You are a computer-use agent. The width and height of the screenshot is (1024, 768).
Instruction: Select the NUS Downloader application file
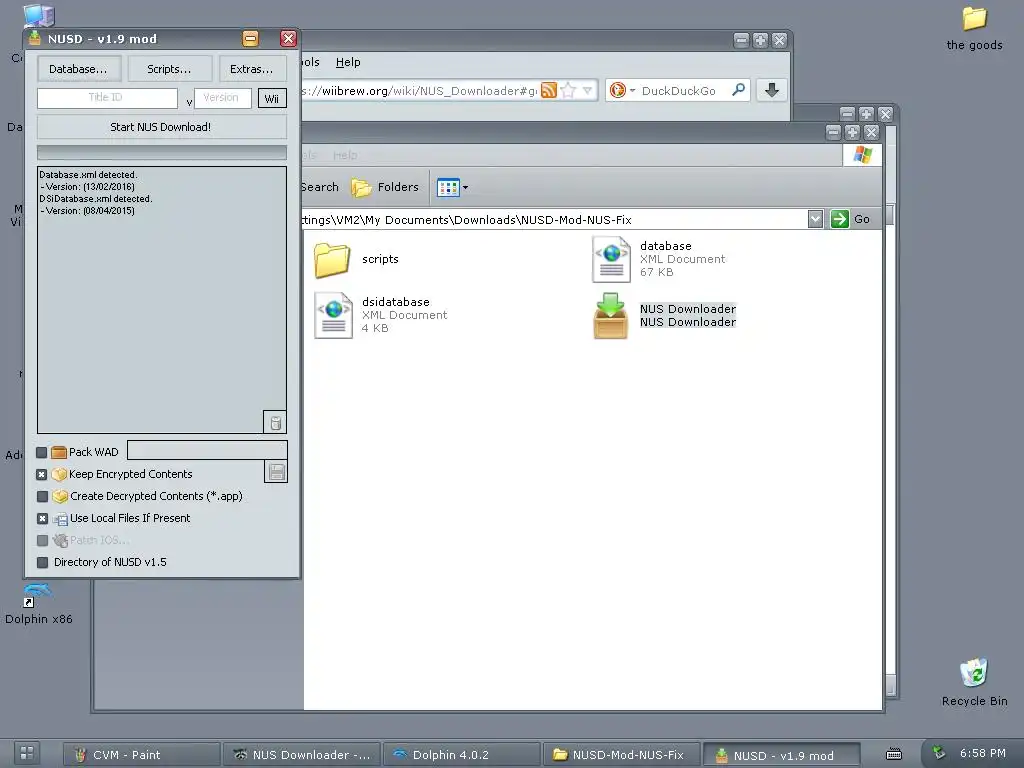point(664,315)
